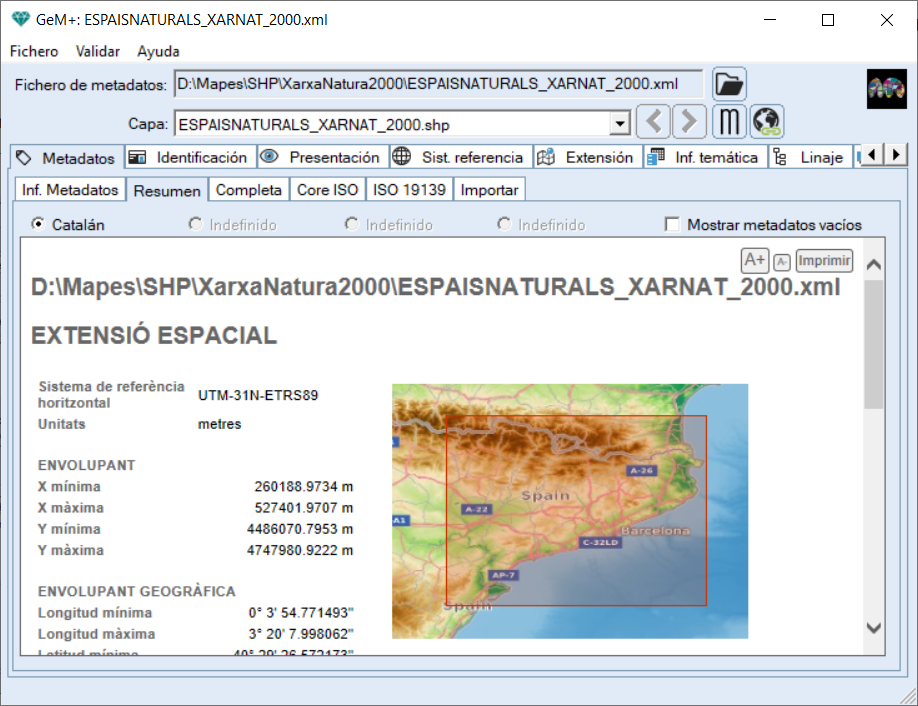Open the metadata file folder browser
The image size is (918, 706).
coord(729,84)
